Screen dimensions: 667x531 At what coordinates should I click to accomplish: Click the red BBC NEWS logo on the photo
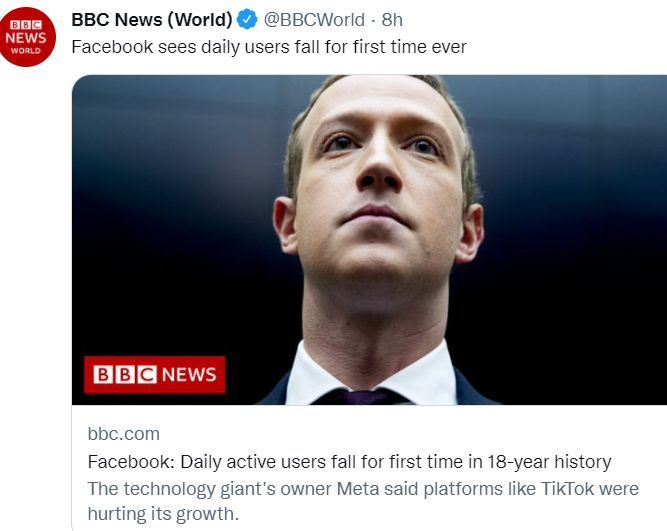coord(154,374)
